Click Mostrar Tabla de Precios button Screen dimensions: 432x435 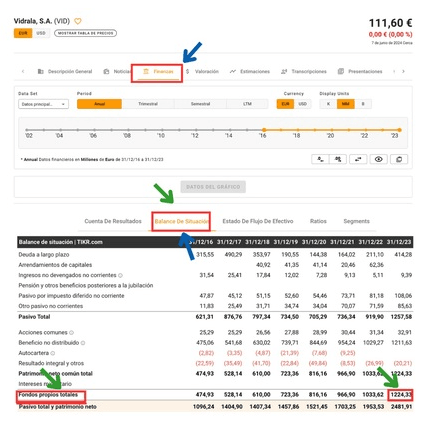pyautogui.click(x=86, y=33)
